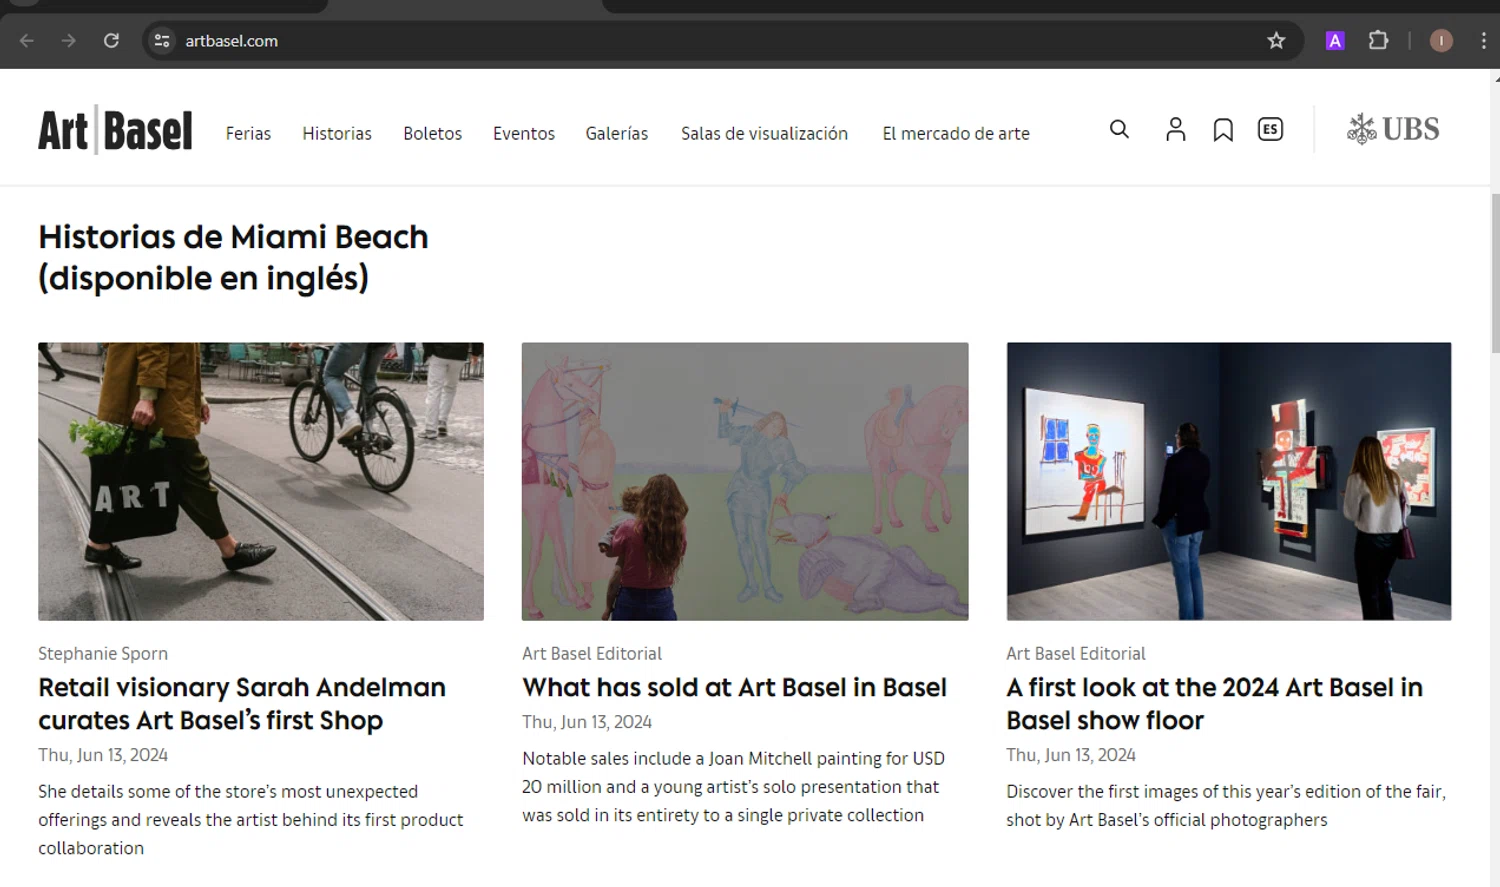Open Salas de visualización menu item
Screen dimensions: 1500x887
click(x=764, y=133)
